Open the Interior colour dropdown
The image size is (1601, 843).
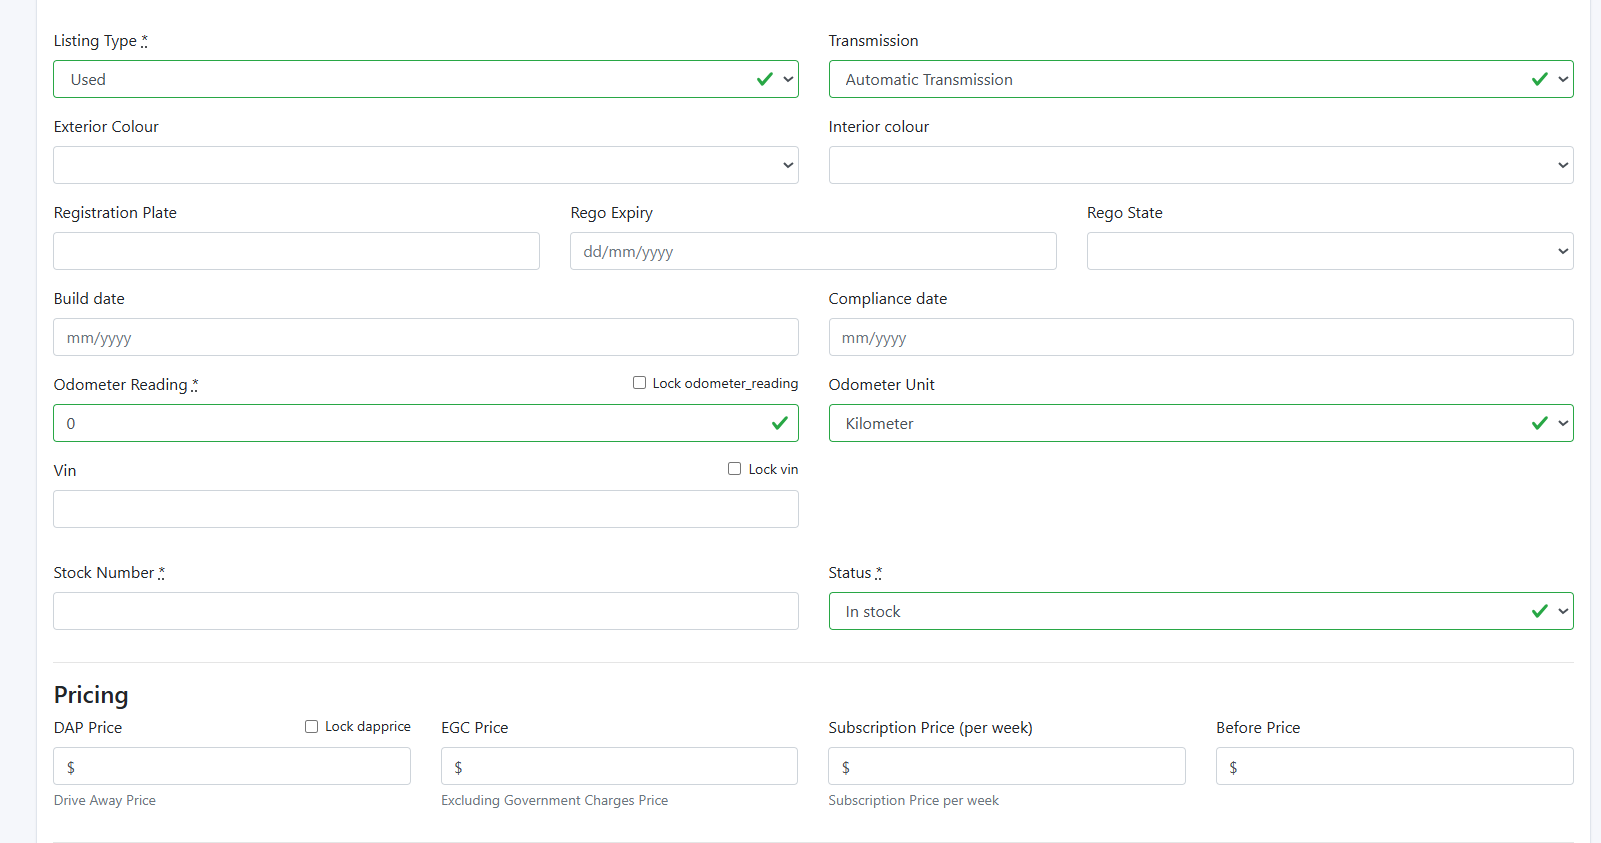tap(1200, 165)
